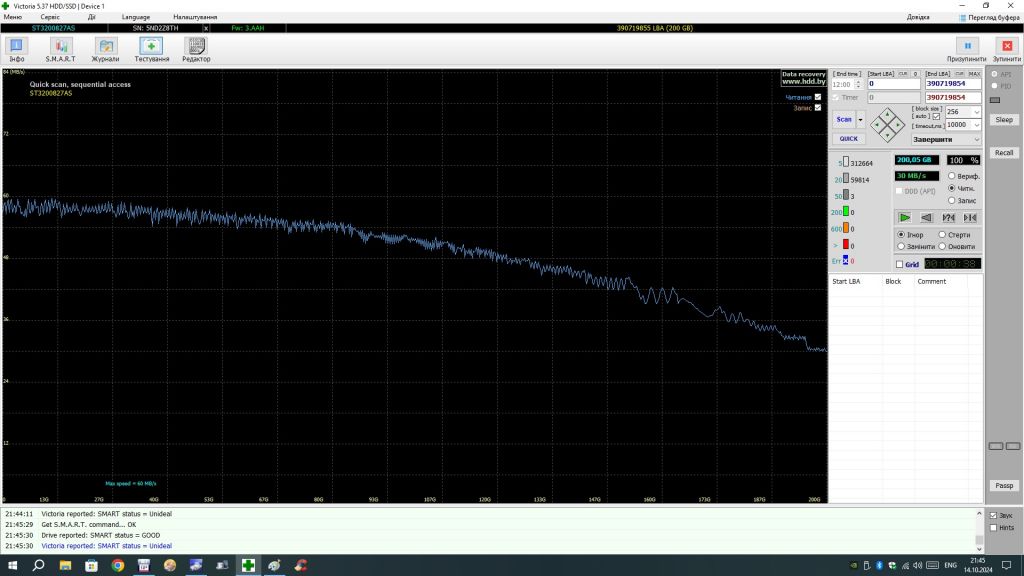Open the Завершити end-action dropdown

click(x=946, y=139)
